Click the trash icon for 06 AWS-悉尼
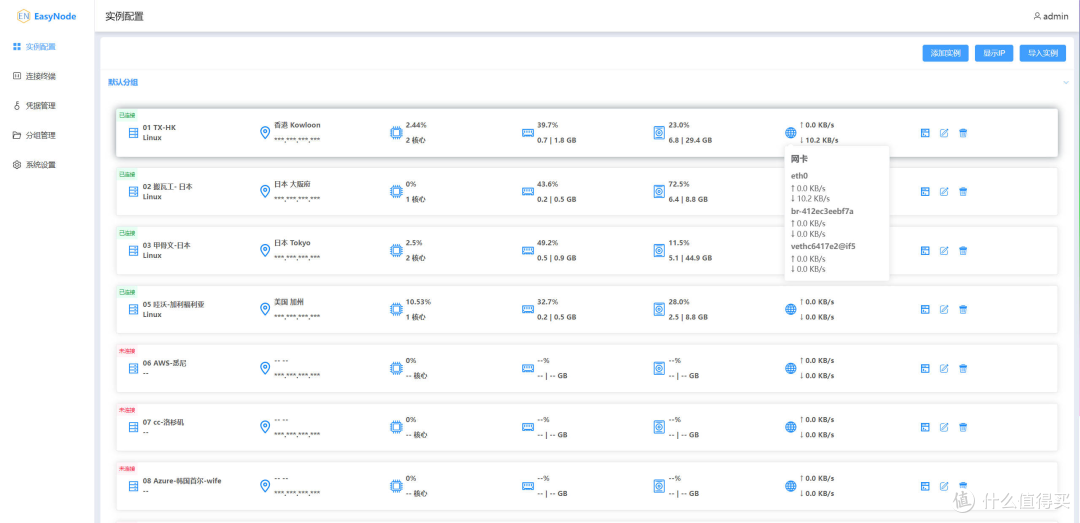The height and width of the screenshot is (523, 1080). (963, 369)
